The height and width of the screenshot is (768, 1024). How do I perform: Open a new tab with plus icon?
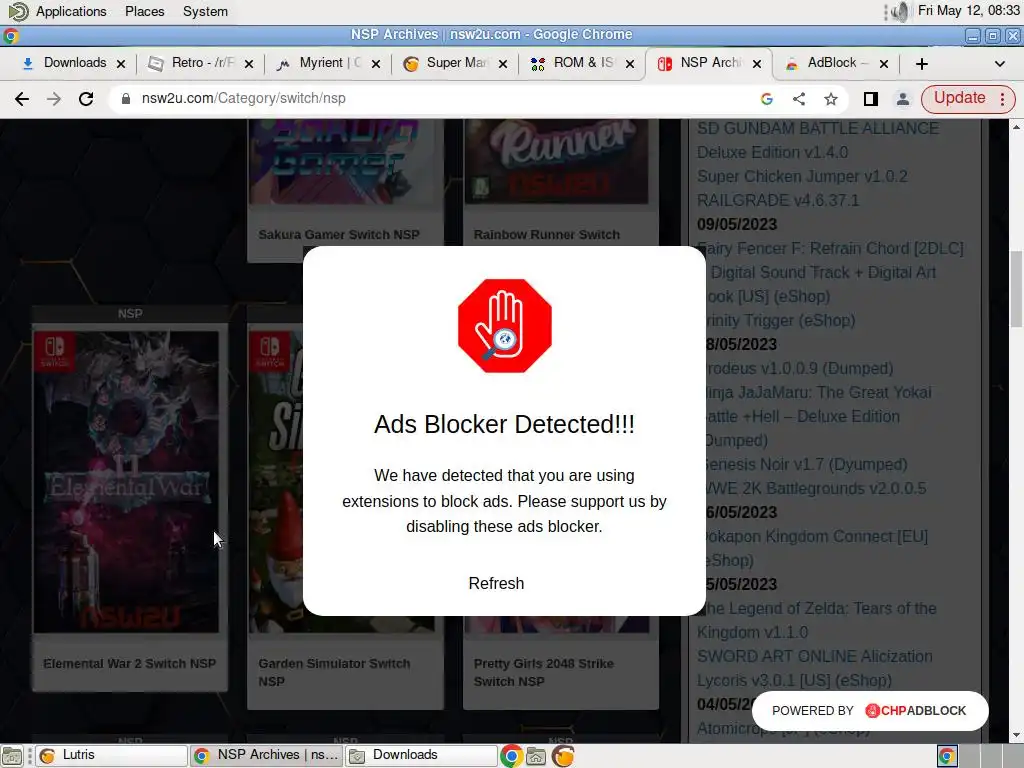click(x=921, y=64)
